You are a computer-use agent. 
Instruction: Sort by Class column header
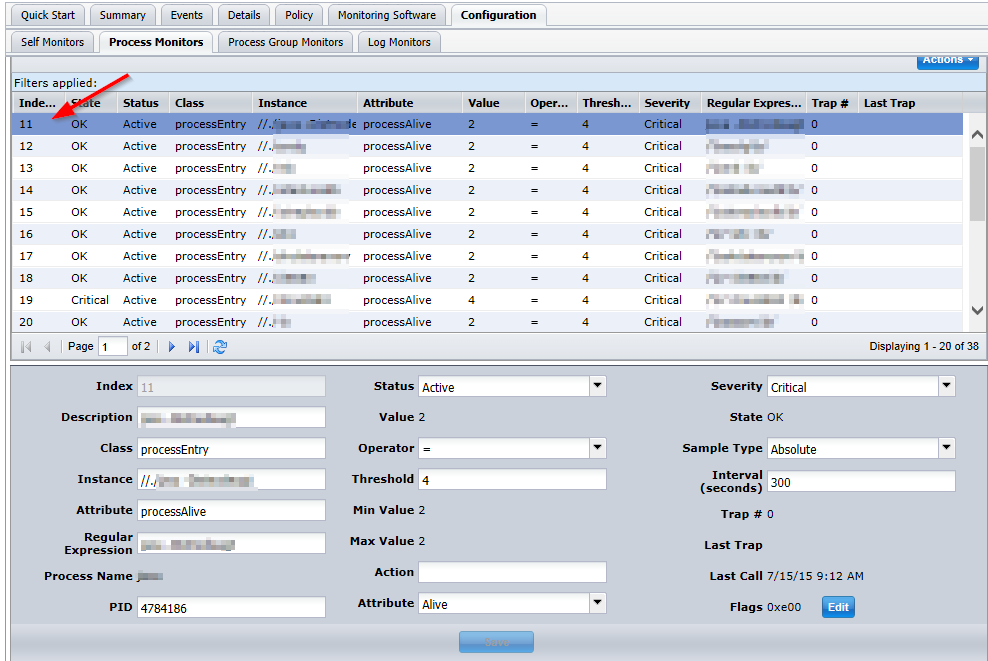[210, 103]
